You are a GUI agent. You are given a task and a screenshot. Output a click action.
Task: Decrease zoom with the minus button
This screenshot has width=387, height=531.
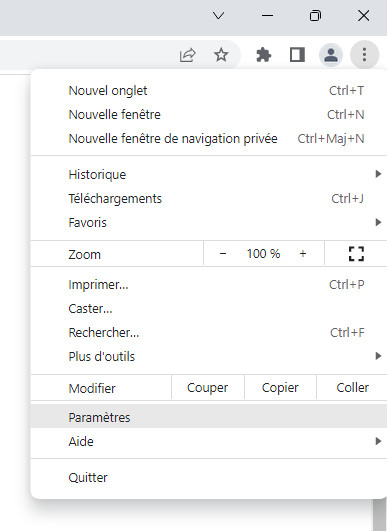tap(223, 254)
